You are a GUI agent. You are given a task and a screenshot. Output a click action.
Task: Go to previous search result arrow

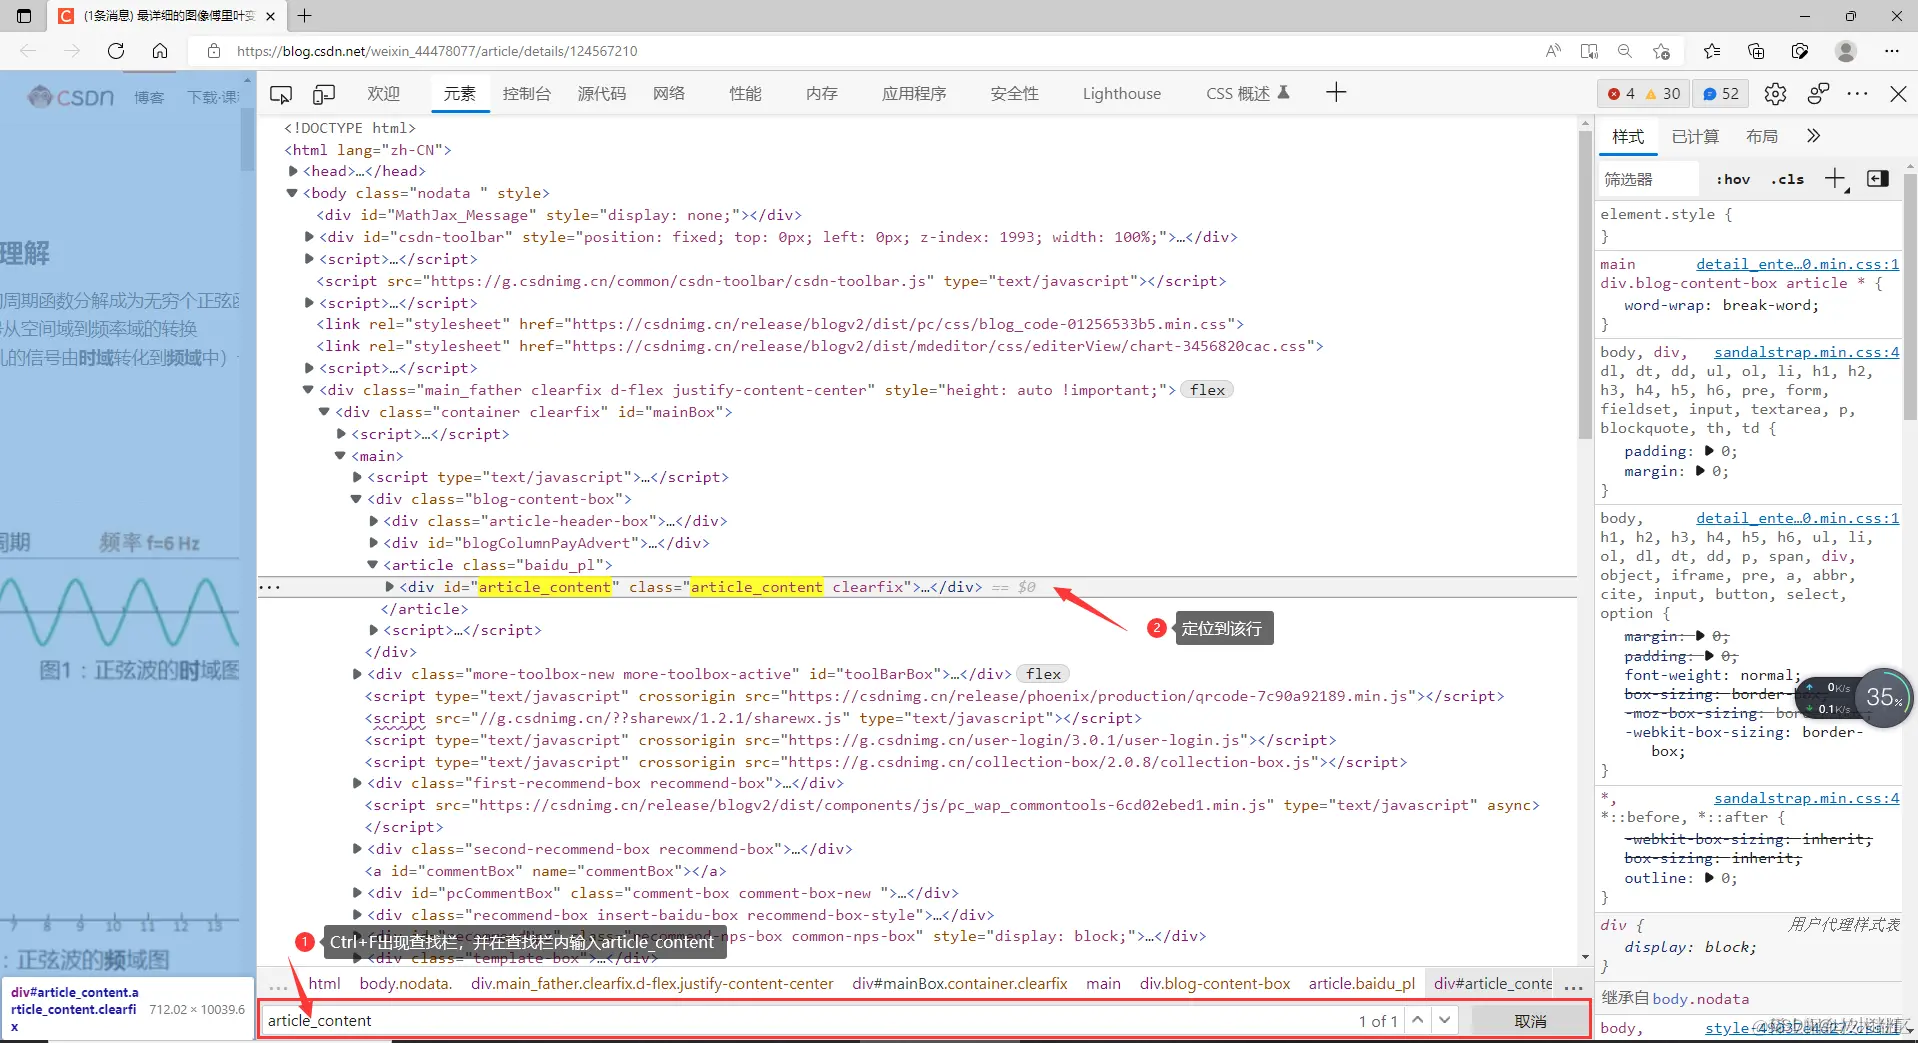(x=1417, y=1020)
